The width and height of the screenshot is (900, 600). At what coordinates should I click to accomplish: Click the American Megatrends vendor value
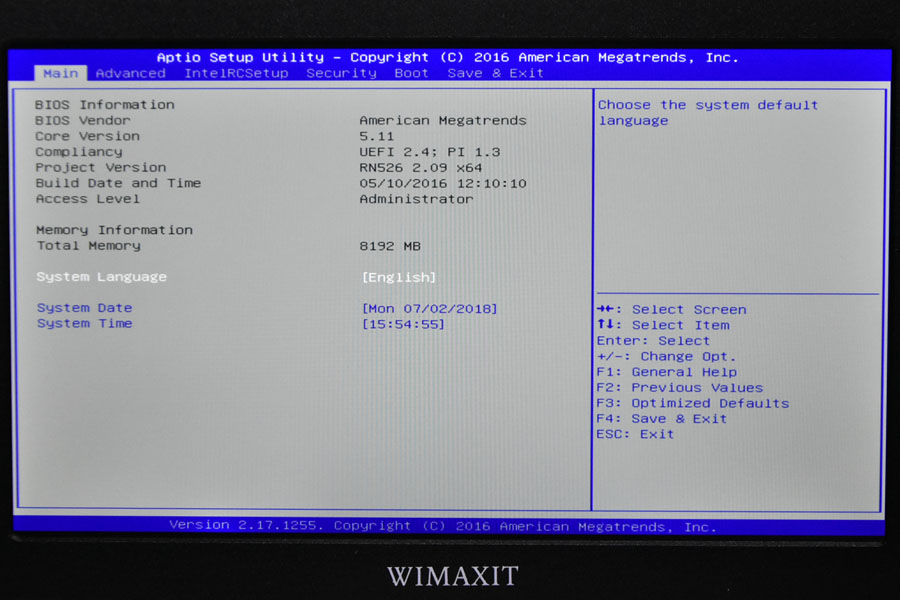tap(443, 121)
